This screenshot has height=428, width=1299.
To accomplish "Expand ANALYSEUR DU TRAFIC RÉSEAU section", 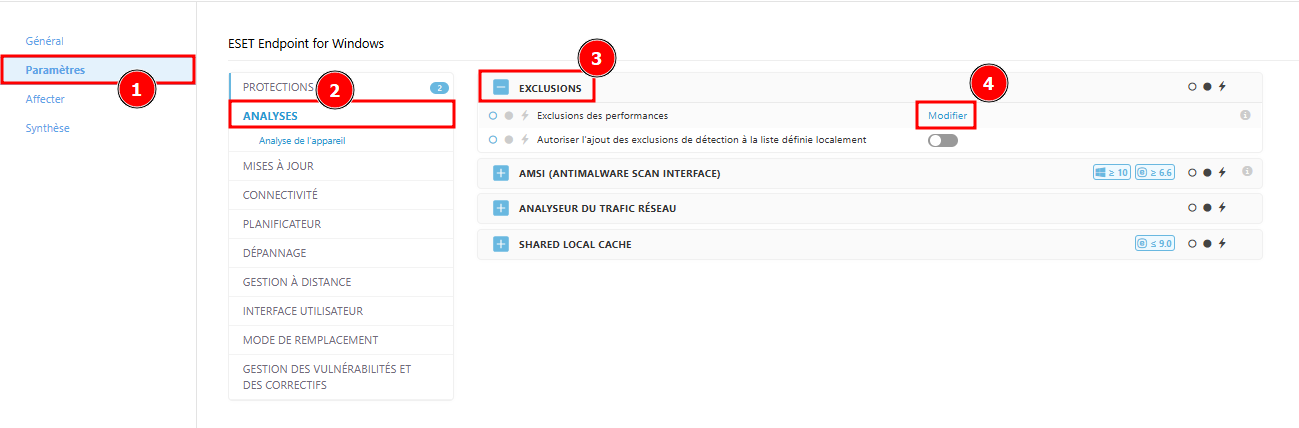I will [x=502, y=208].
